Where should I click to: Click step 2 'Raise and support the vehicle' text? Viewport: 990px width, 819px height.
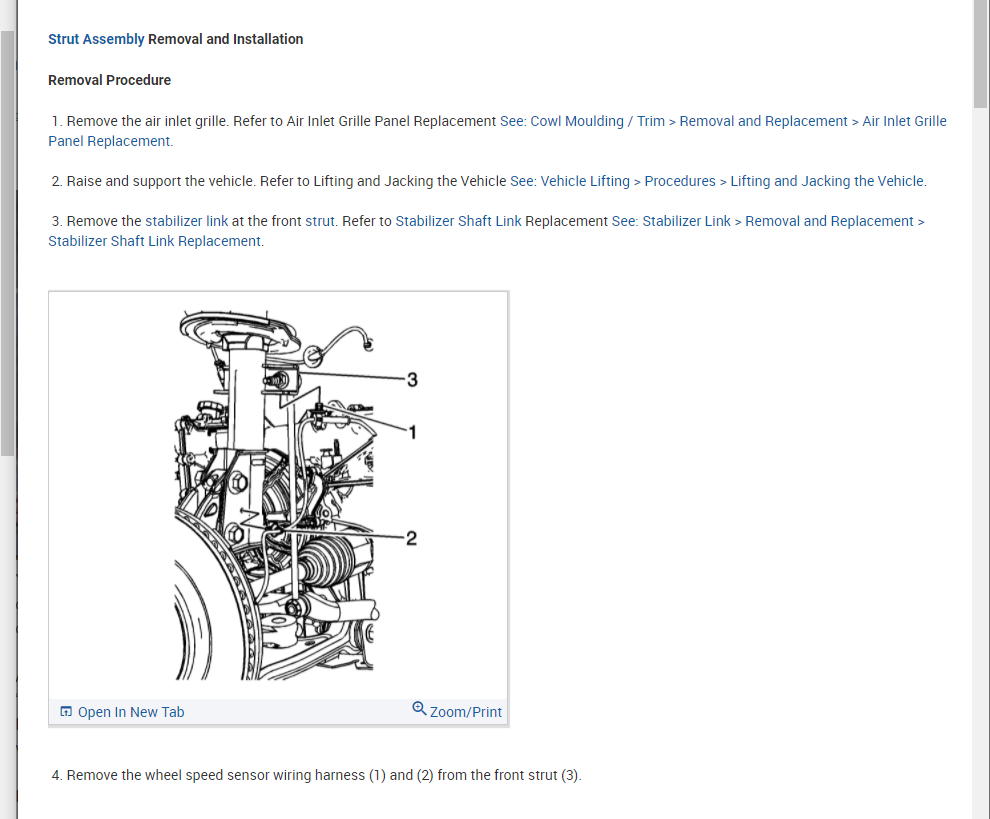point(161,181)
